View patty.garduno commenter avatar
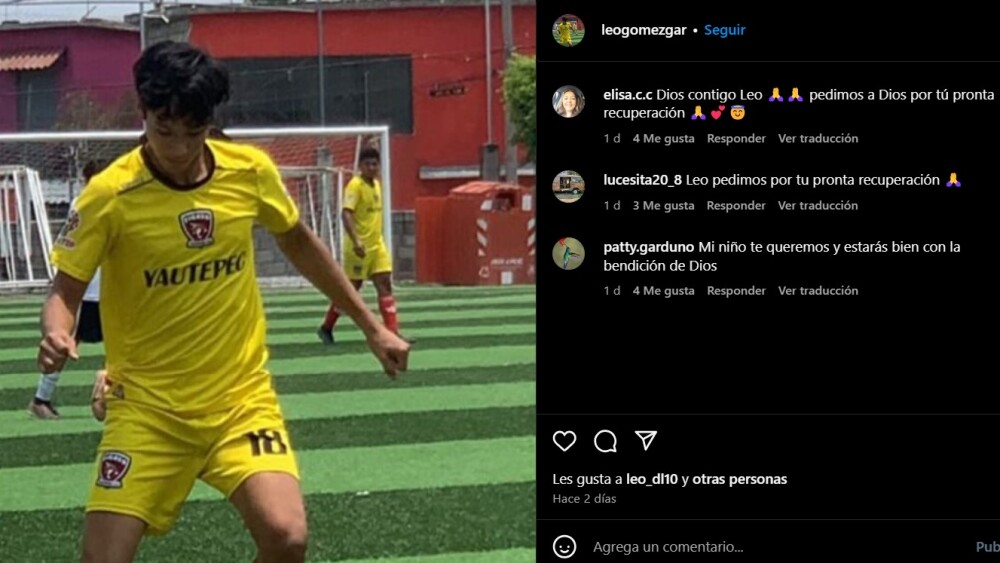Image resolution: width=1000 pixels, height=563 pixels. [568, 254]
